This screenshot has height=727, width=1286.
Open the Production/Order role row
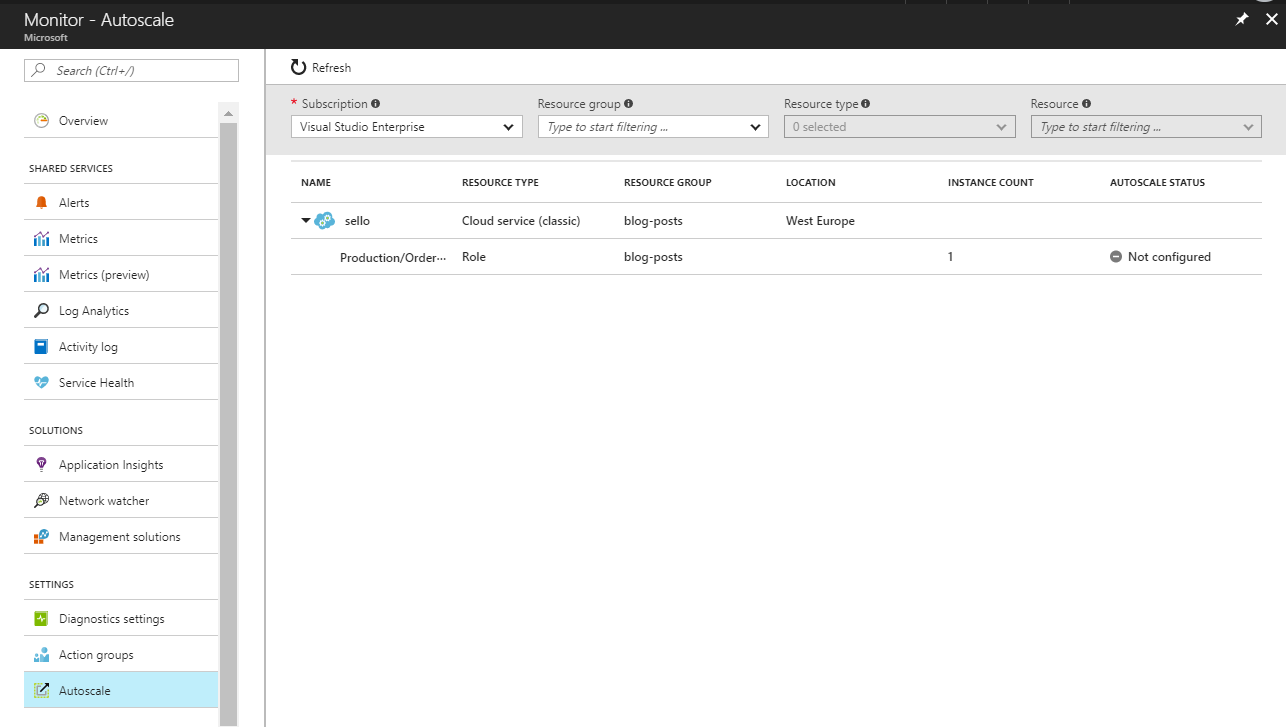pyautogui.click(x=776, y=257)
